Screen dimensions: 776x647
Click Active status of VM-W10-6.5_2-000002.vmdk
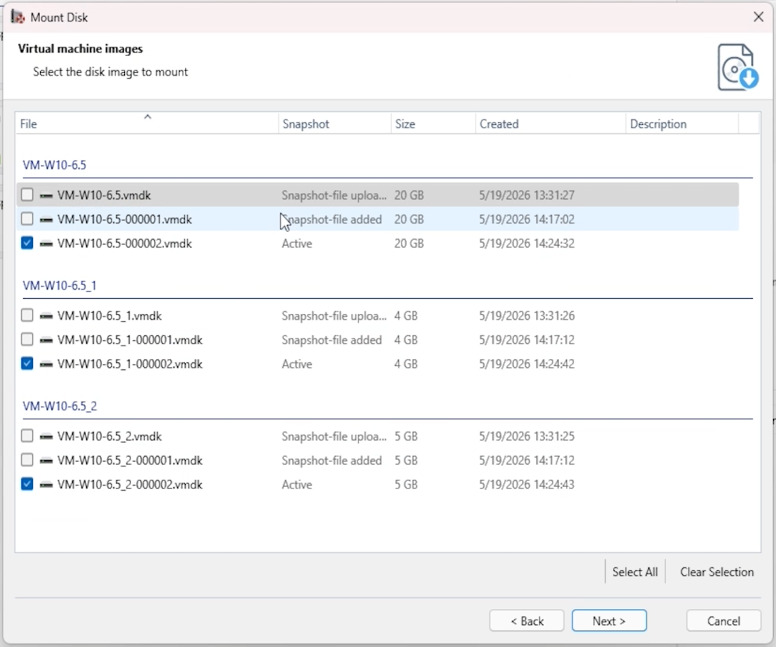pos(297,485)
